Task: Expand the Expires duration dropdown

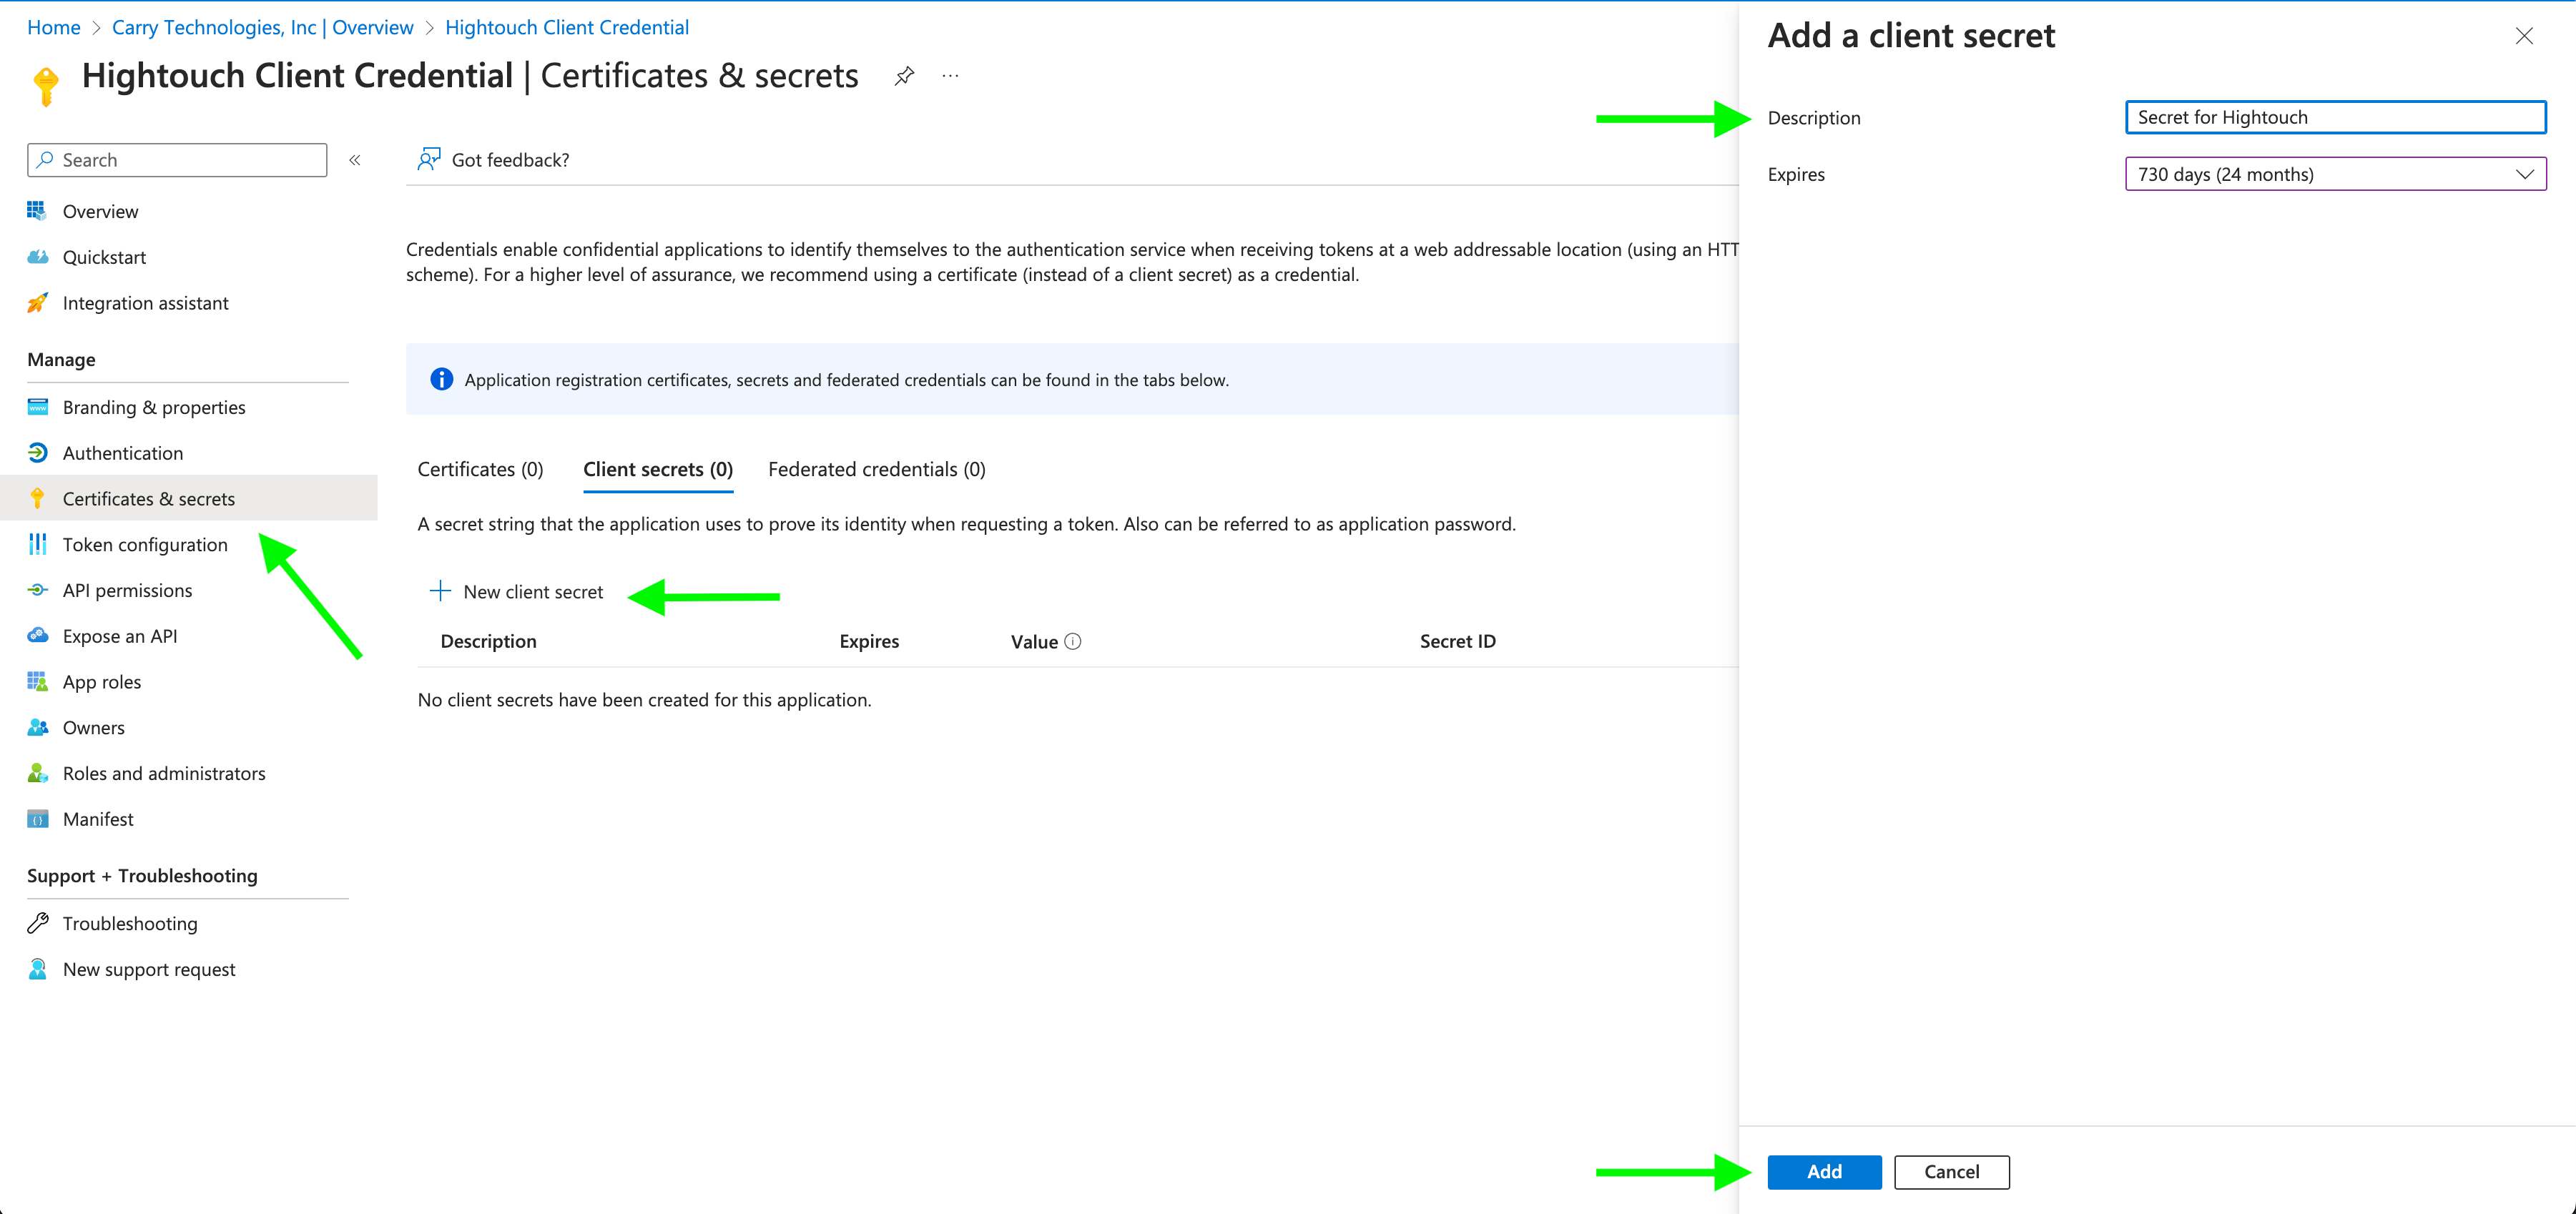Action: point(2335,174)
